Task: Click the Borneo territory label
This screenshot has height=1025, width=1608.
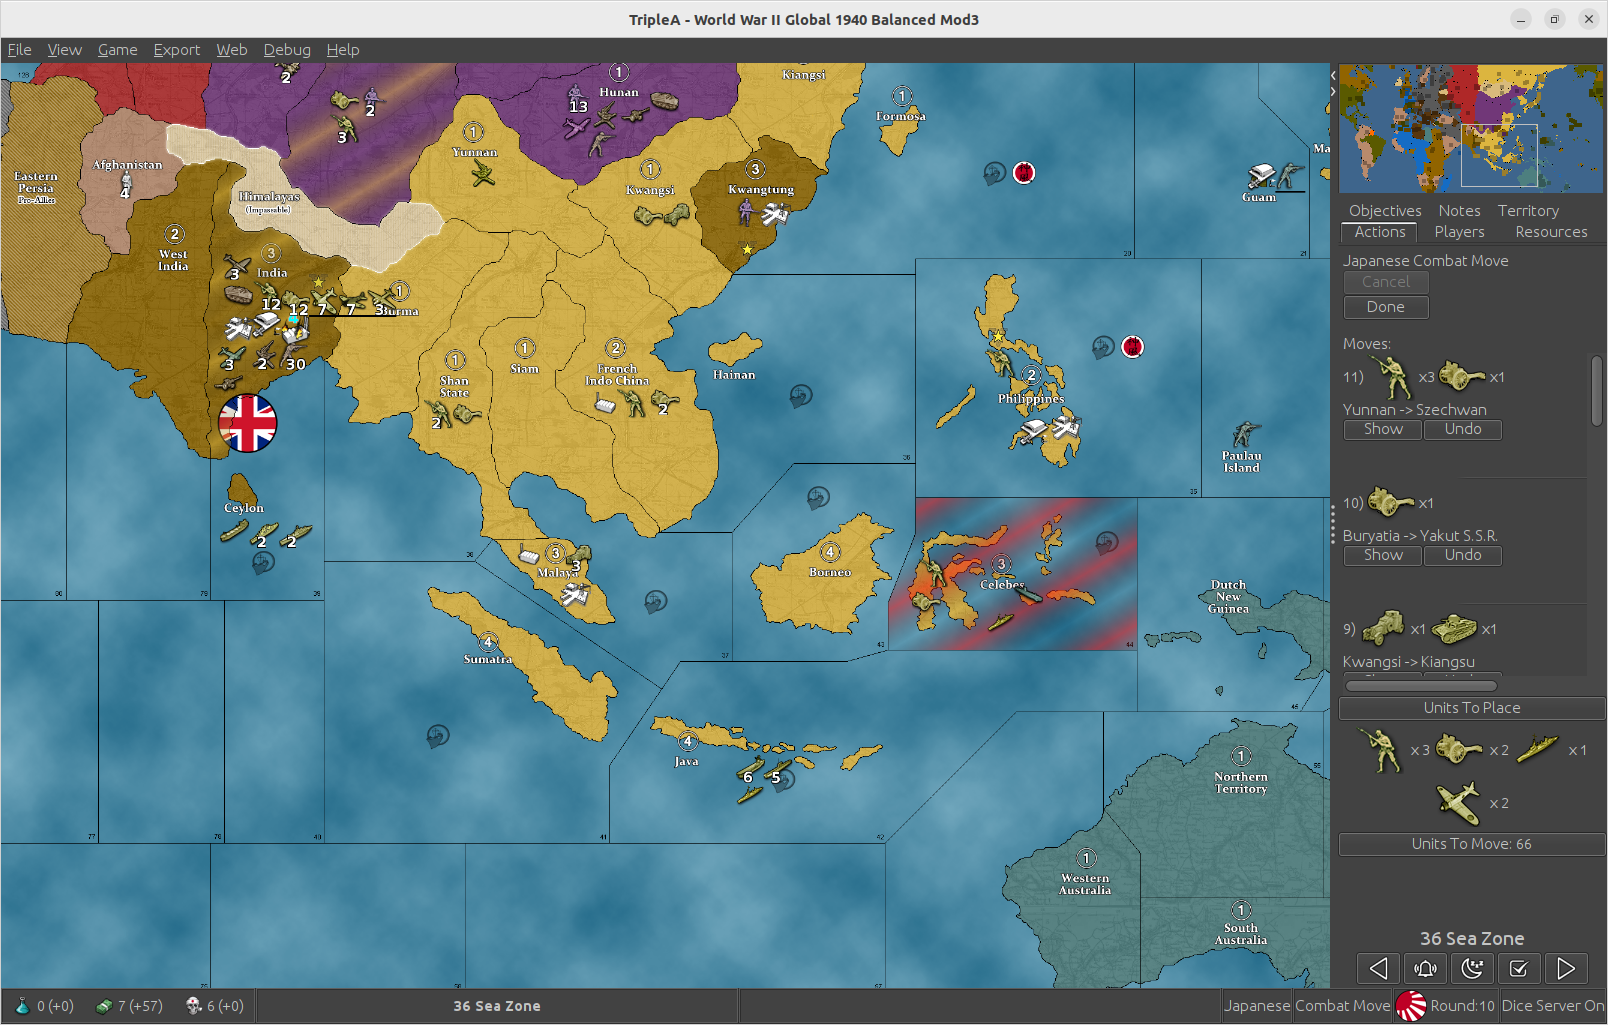Action: click(x=830, y=573)
